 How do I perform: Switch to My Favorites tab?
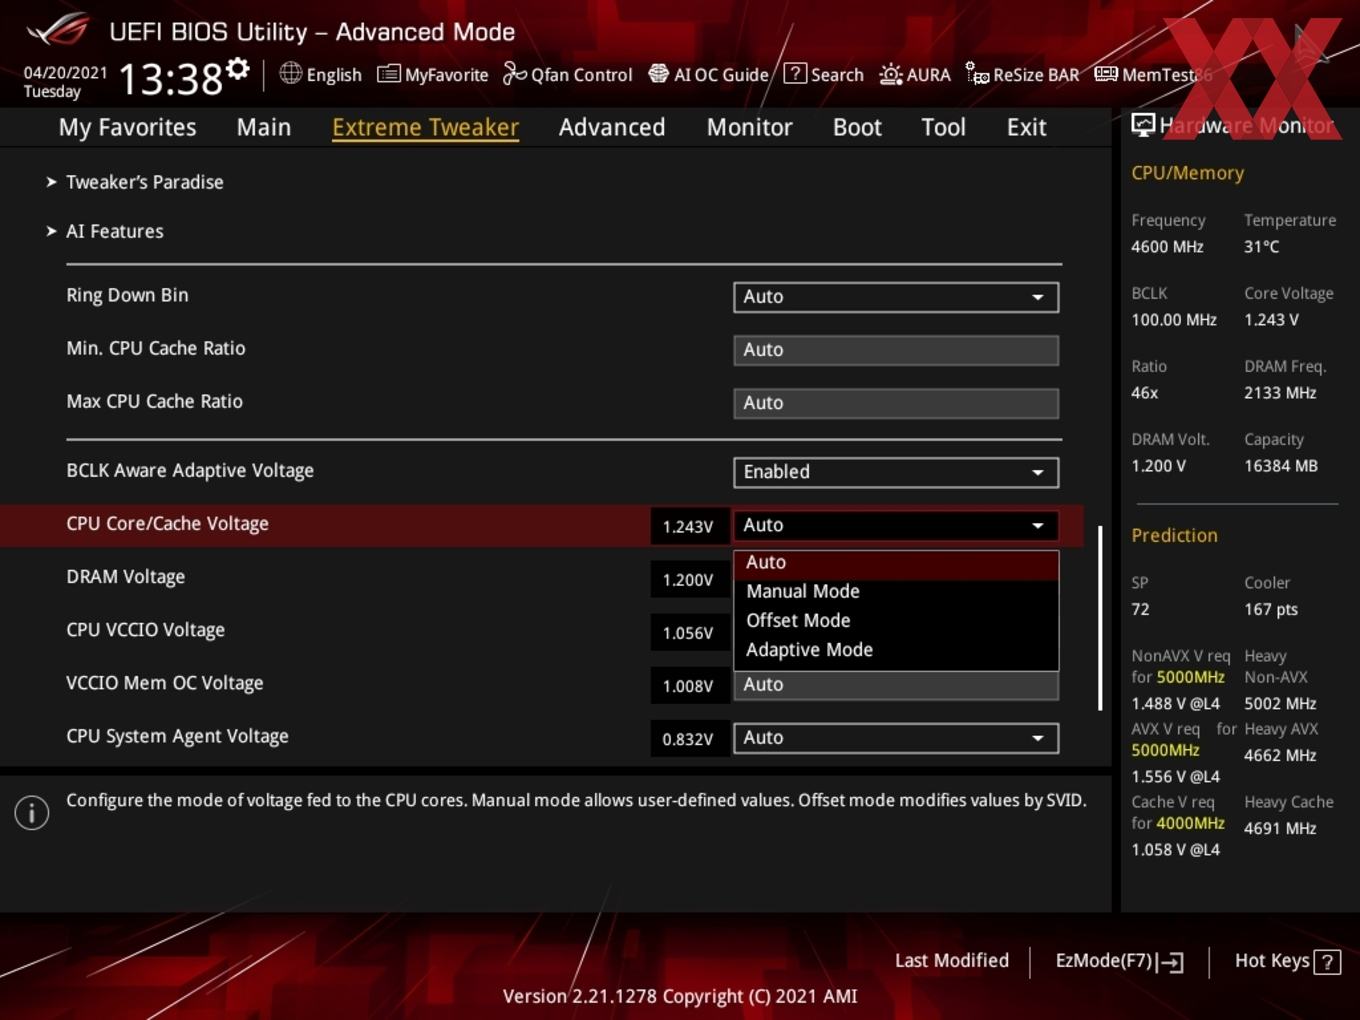click(x=127, y=127)
